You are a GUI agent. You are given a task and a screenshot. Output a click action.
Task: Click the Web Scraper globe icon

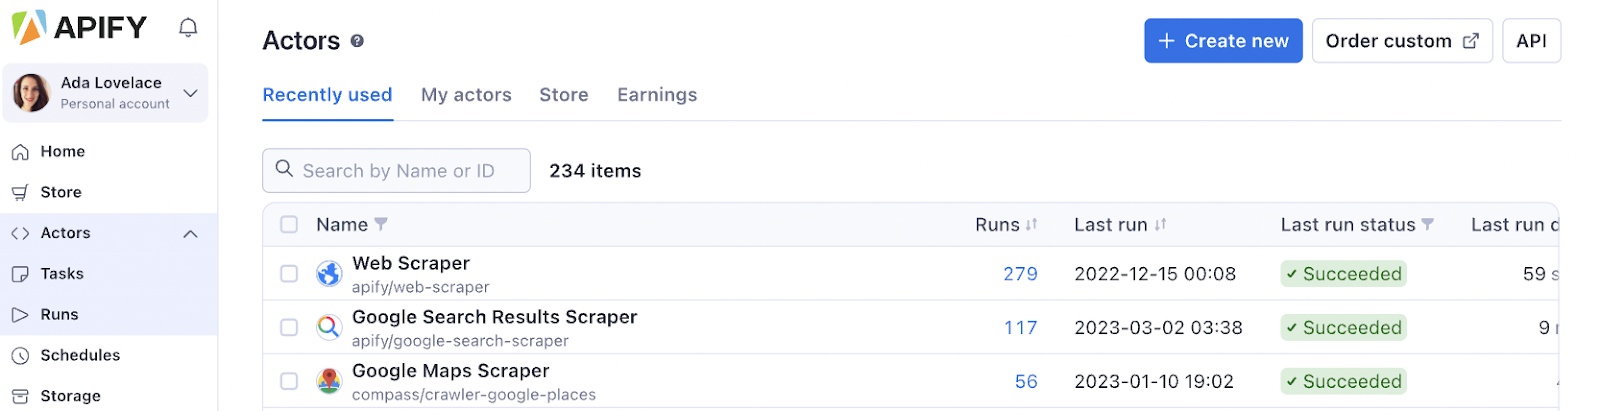[x=329, y=273]
